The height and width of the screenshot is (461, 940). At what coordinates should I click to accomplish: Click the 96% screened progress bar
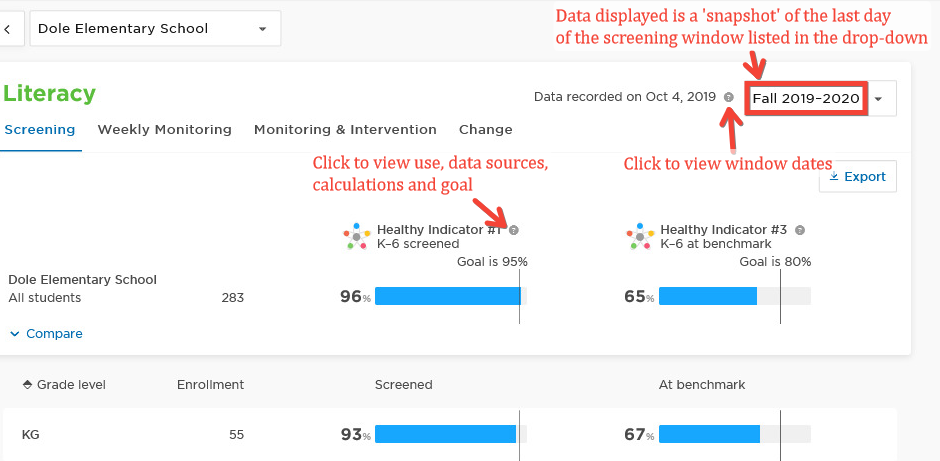point(451,296)
